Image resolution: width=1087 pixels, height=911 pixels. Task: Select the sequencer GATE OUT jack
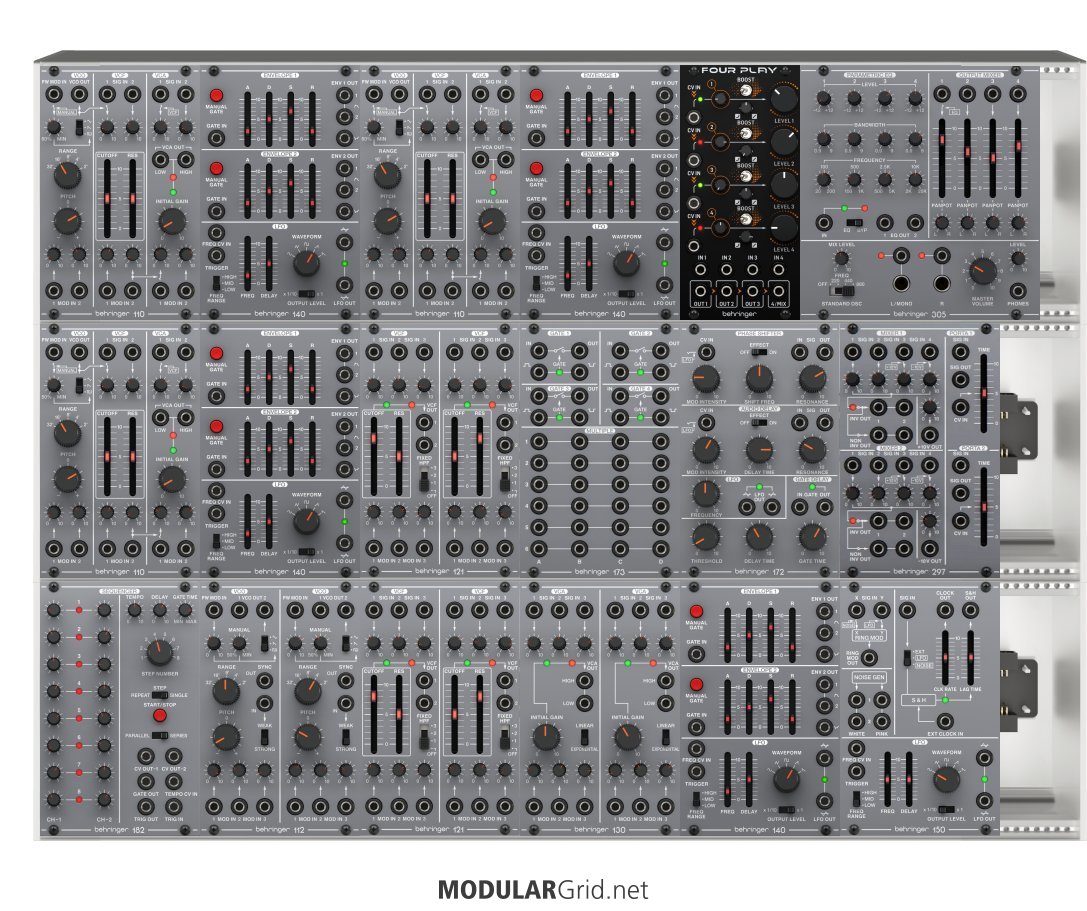tap(146, 782)
